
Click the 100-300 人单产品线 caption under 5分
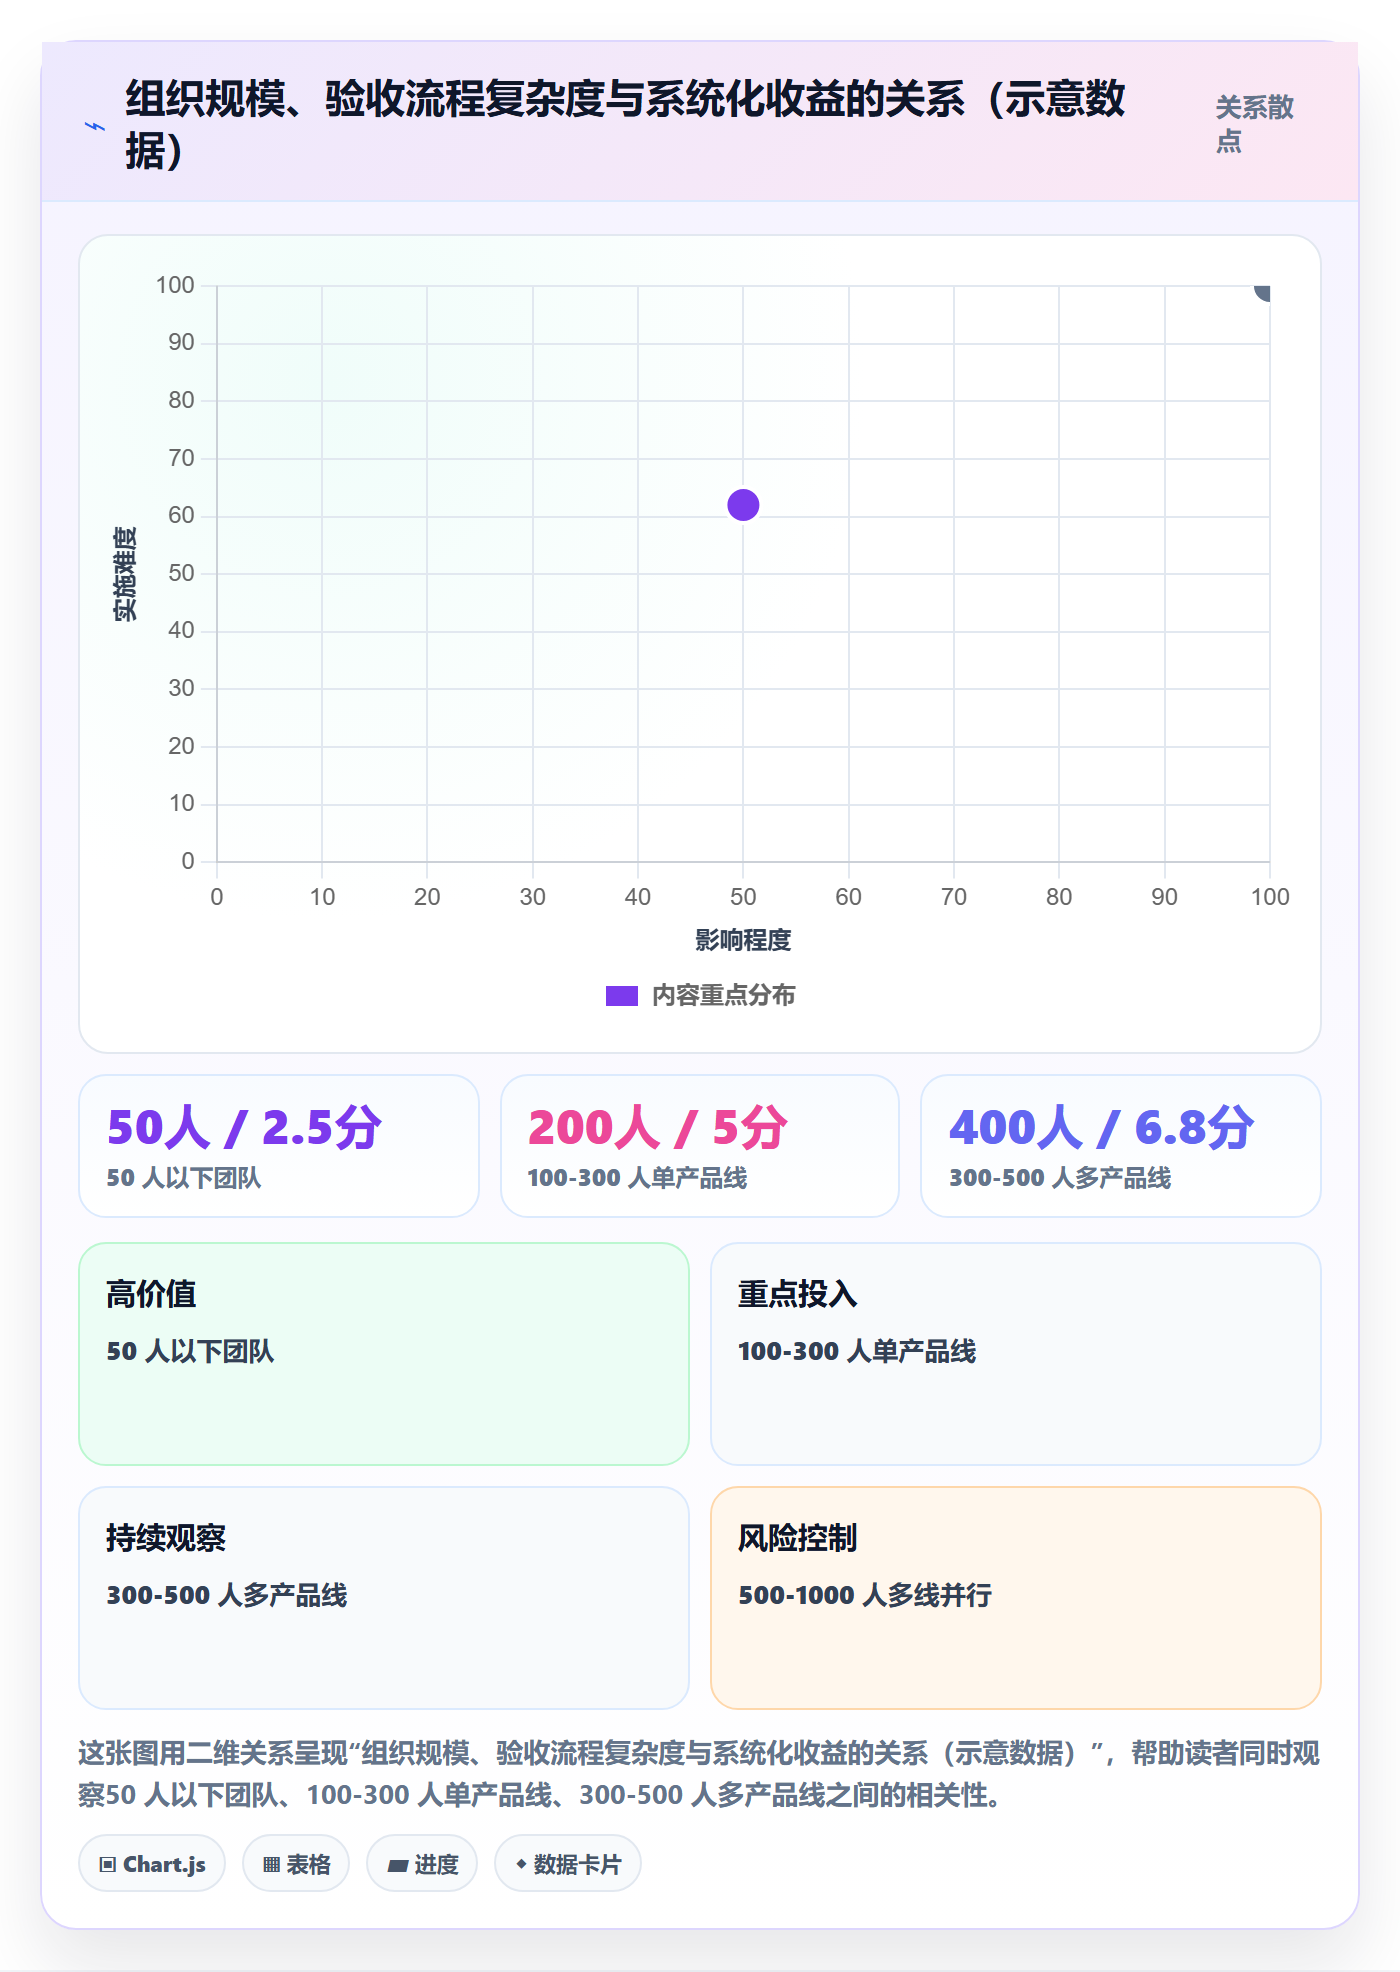[638, 1178]
